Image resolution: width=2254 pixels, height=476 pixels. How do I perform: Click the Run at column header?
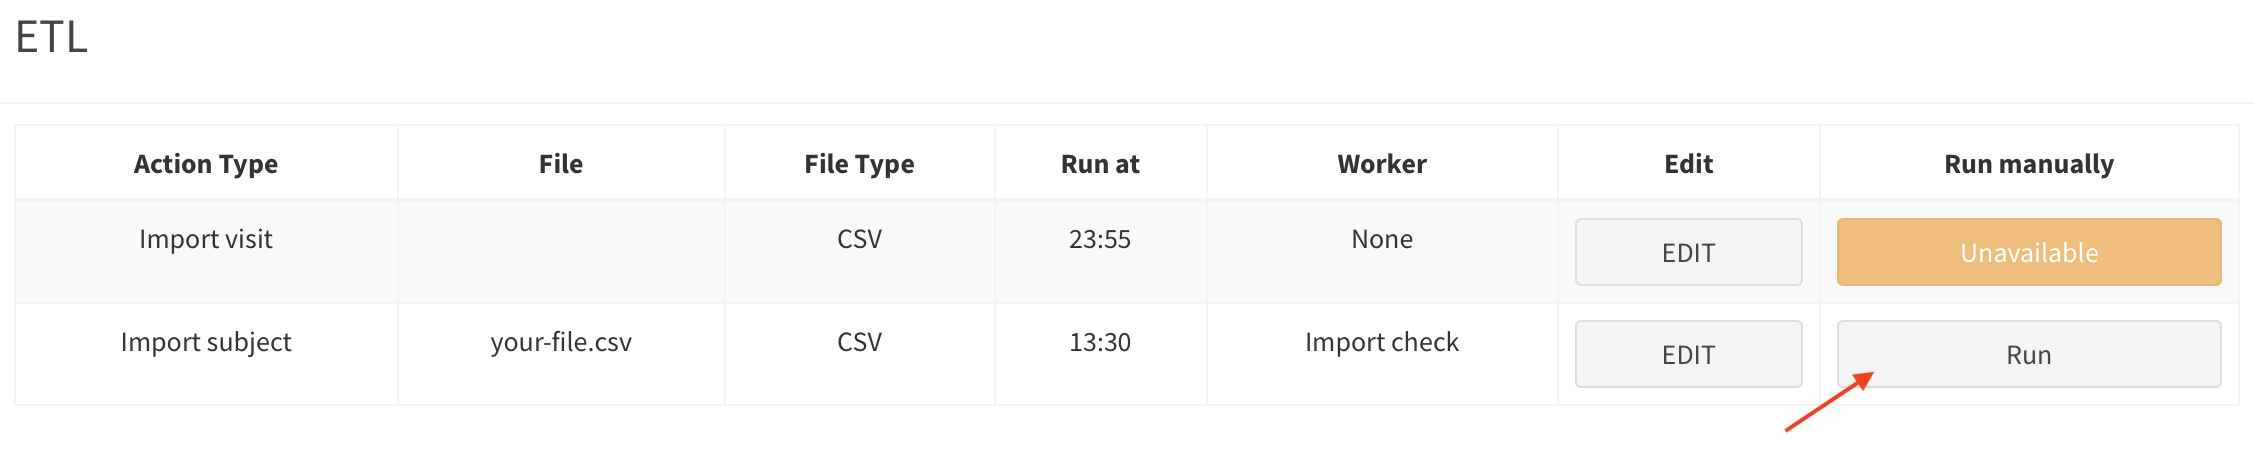coord(1100,164)
